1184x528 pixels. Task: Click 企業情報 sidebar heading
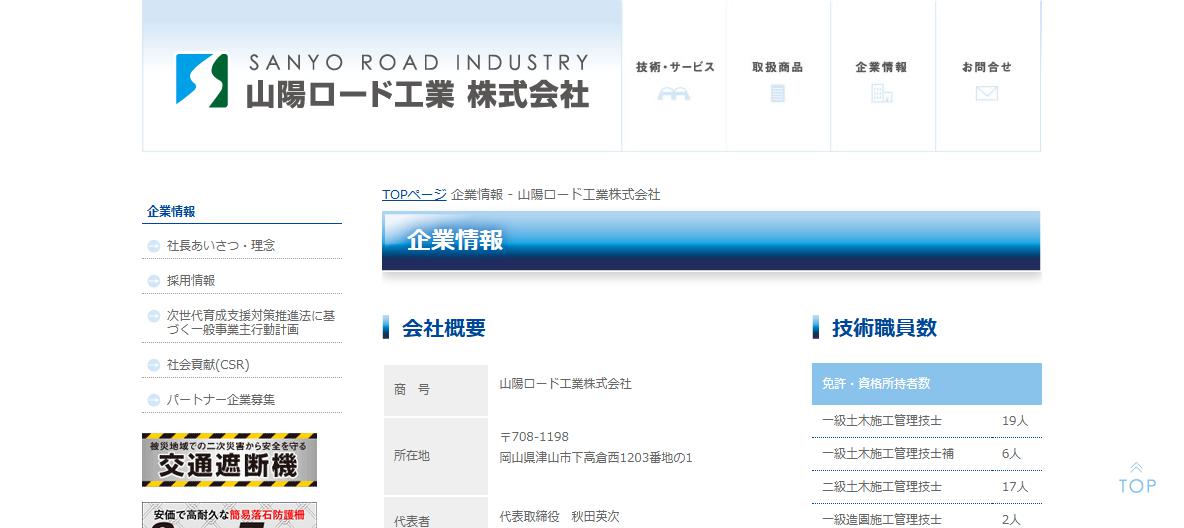[x=171, y=212]
